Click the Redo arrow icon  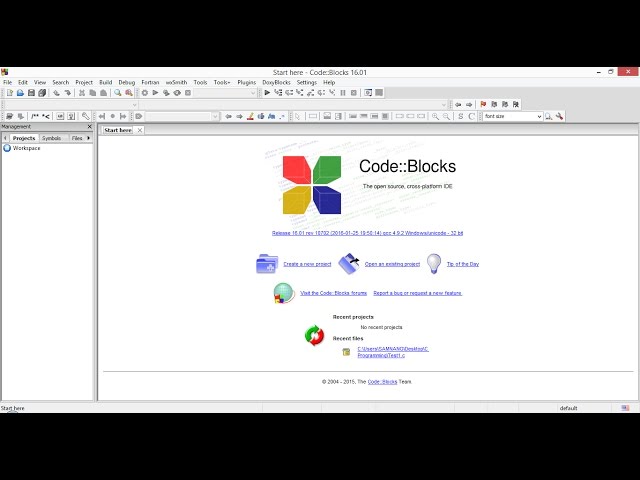coord(67,93)
